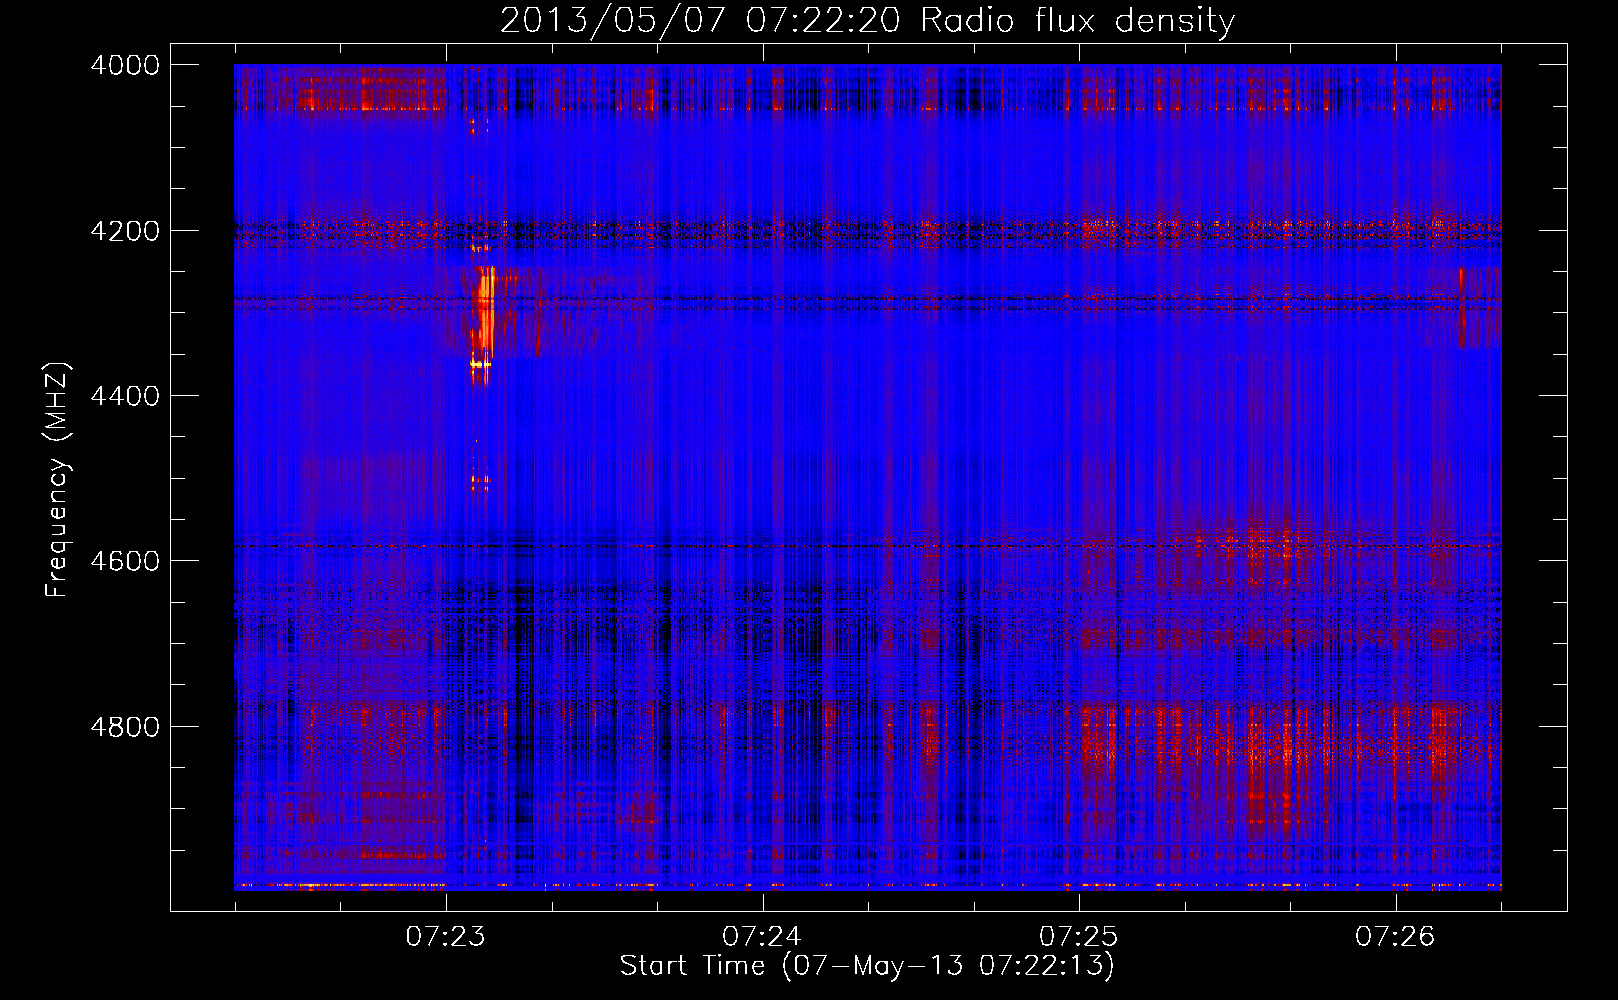Click the 'Frequency (MHZ)' axis label
1618x1000 pixels.
(58, 480)
